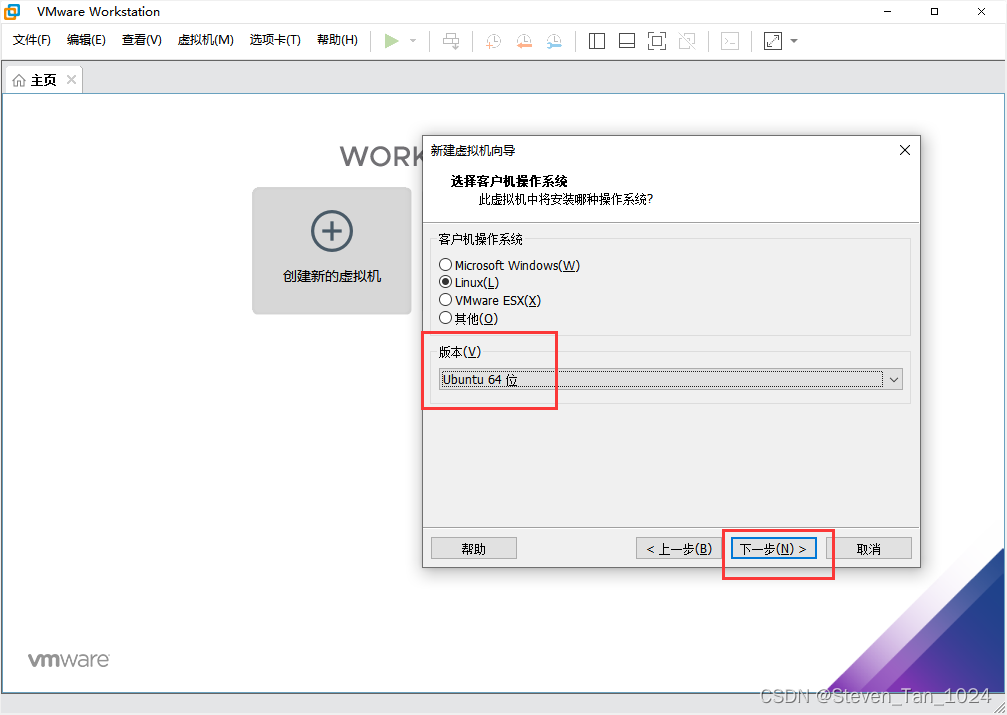The image size is (1007, 715).
Task: Click the unity mode toolbar icon
Action: 687,41
